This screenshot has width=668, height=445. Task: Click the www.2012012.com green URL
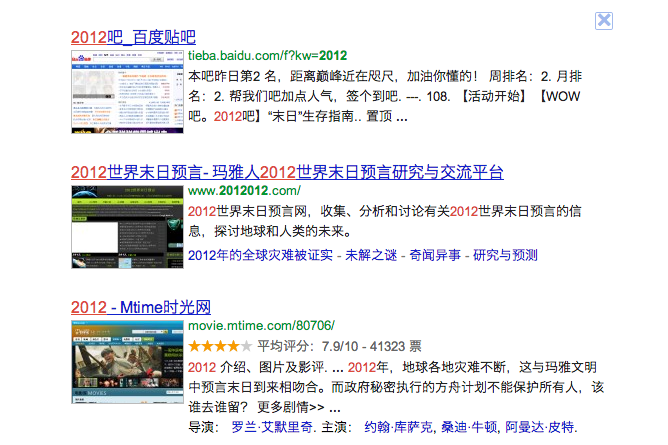coord(244,190)
